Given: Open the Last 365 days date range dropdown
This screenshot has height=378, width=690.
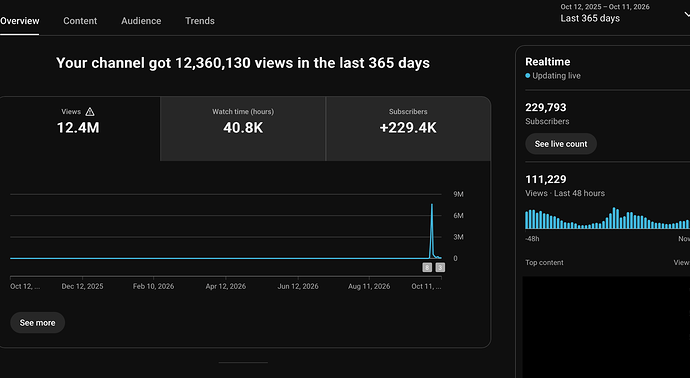Looking at the screenshot, I should 625,13.
